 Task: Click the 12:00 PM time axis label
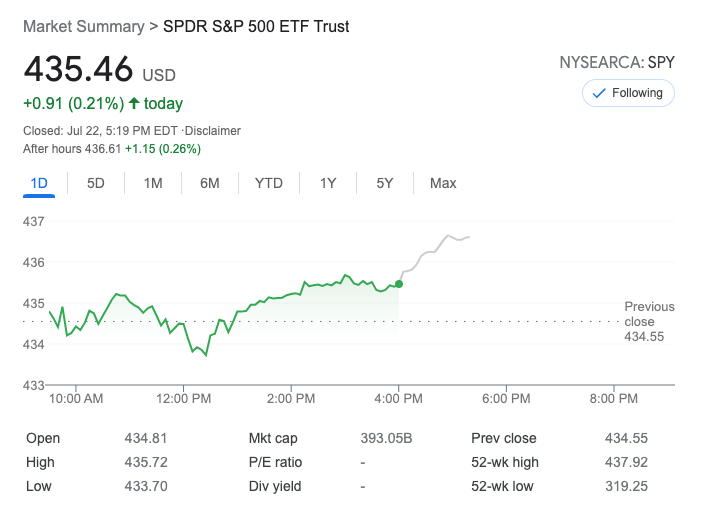pos(185,398)
